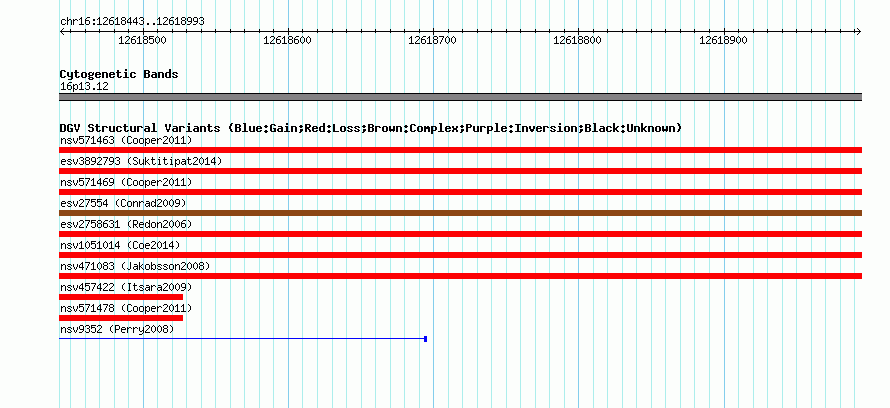The width and height of the screenshot is (890, 408).
Task: Select the red bar under nsv571463
Action: (460, 150)
